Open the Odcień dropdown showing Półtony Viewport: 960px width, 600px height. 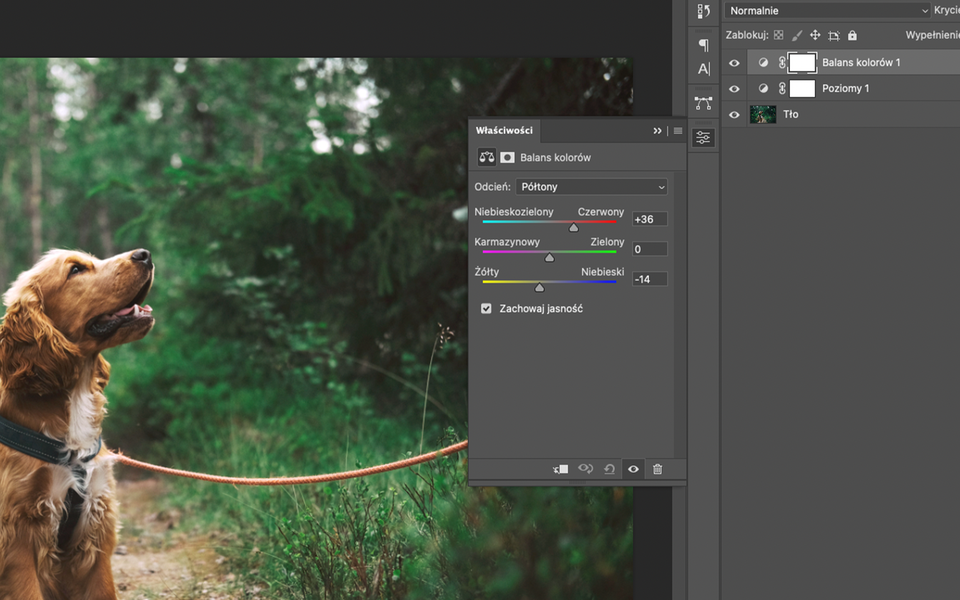click(592, 187)
